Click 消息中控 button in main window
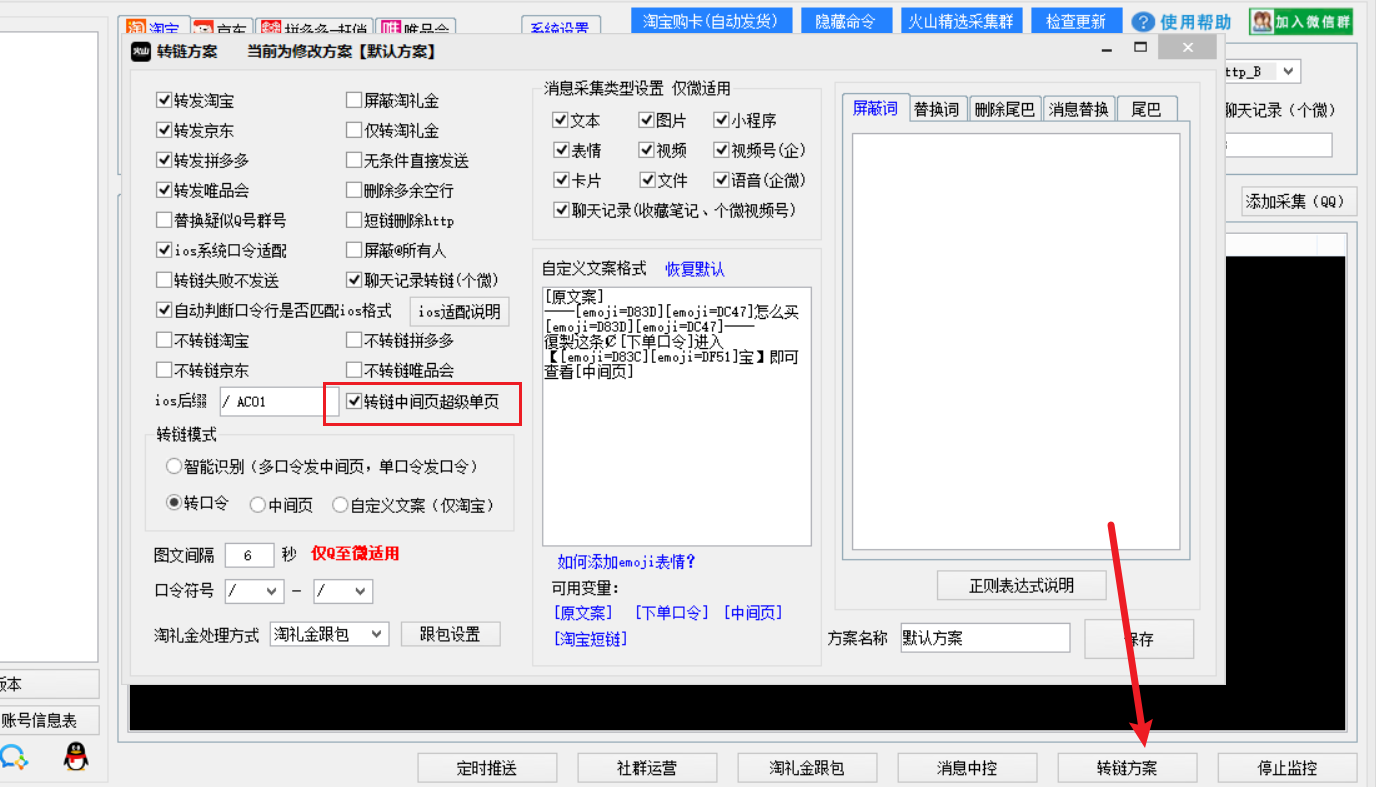The height and width of the screenshot is (787, 1378). coord(967,768)
